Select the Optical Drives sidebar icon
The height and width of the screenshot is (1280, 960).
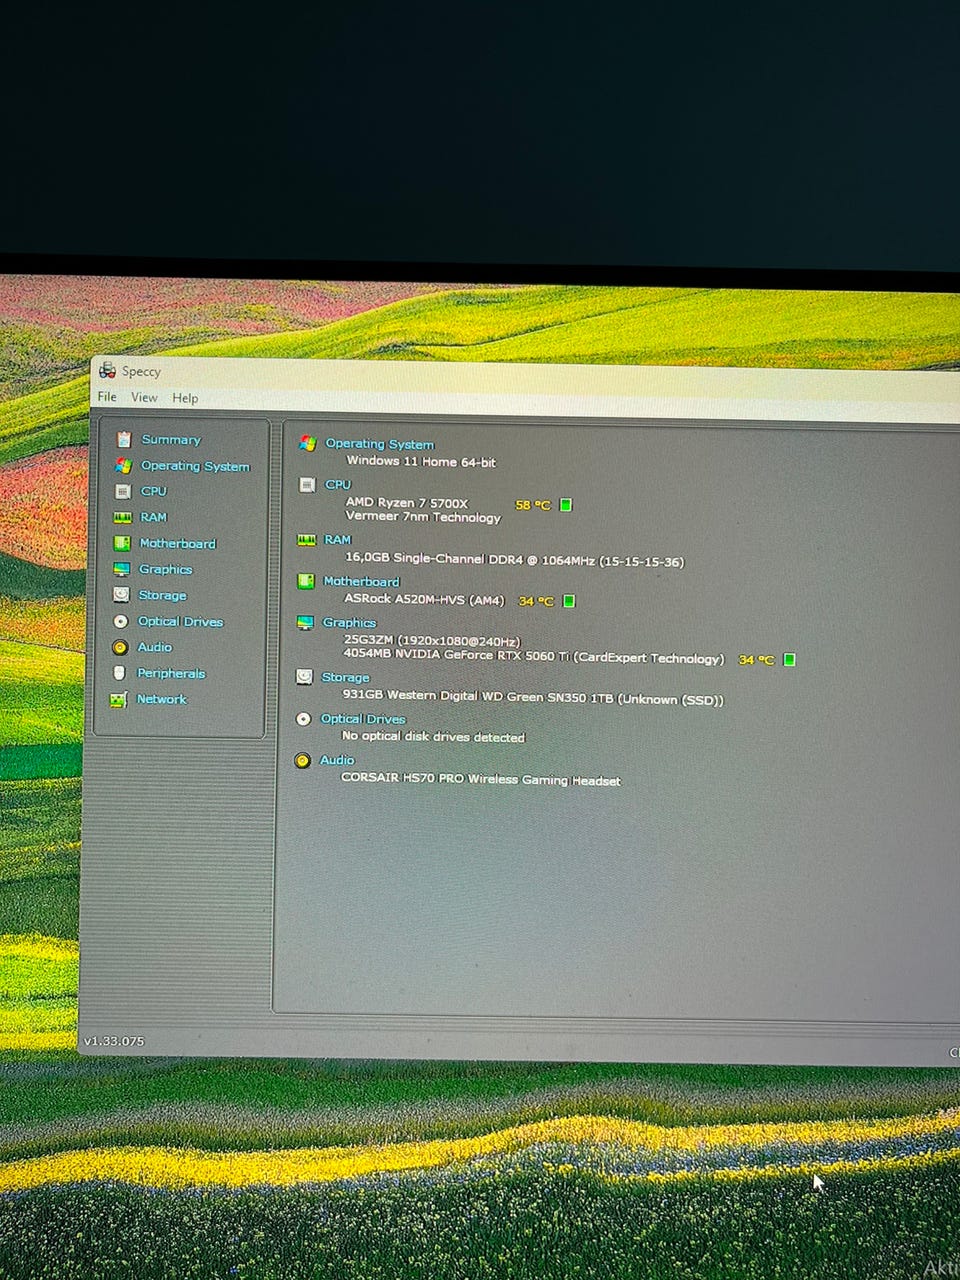pos(120,621)
